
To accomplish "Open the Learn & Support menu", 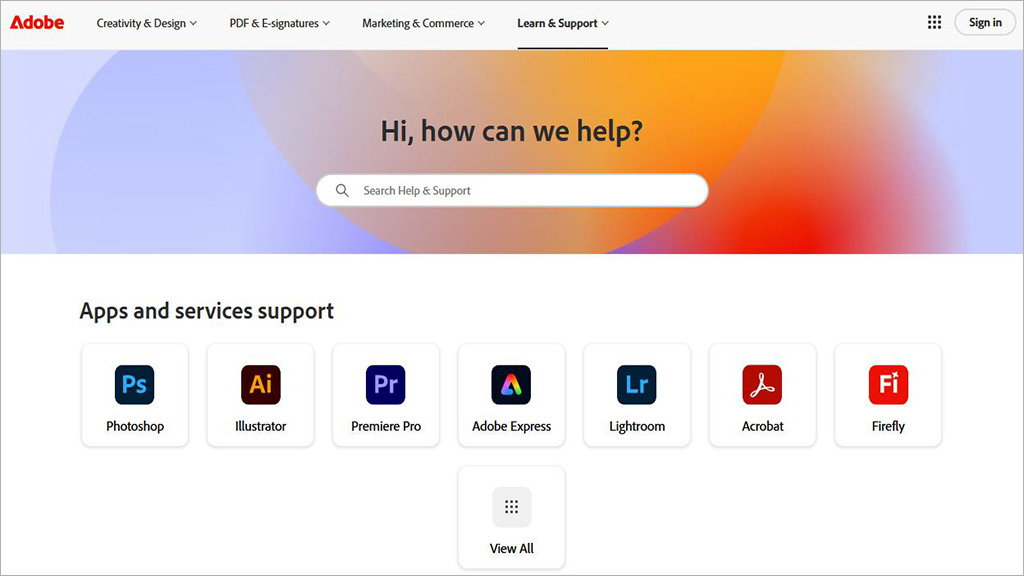I will click(563, 24).
